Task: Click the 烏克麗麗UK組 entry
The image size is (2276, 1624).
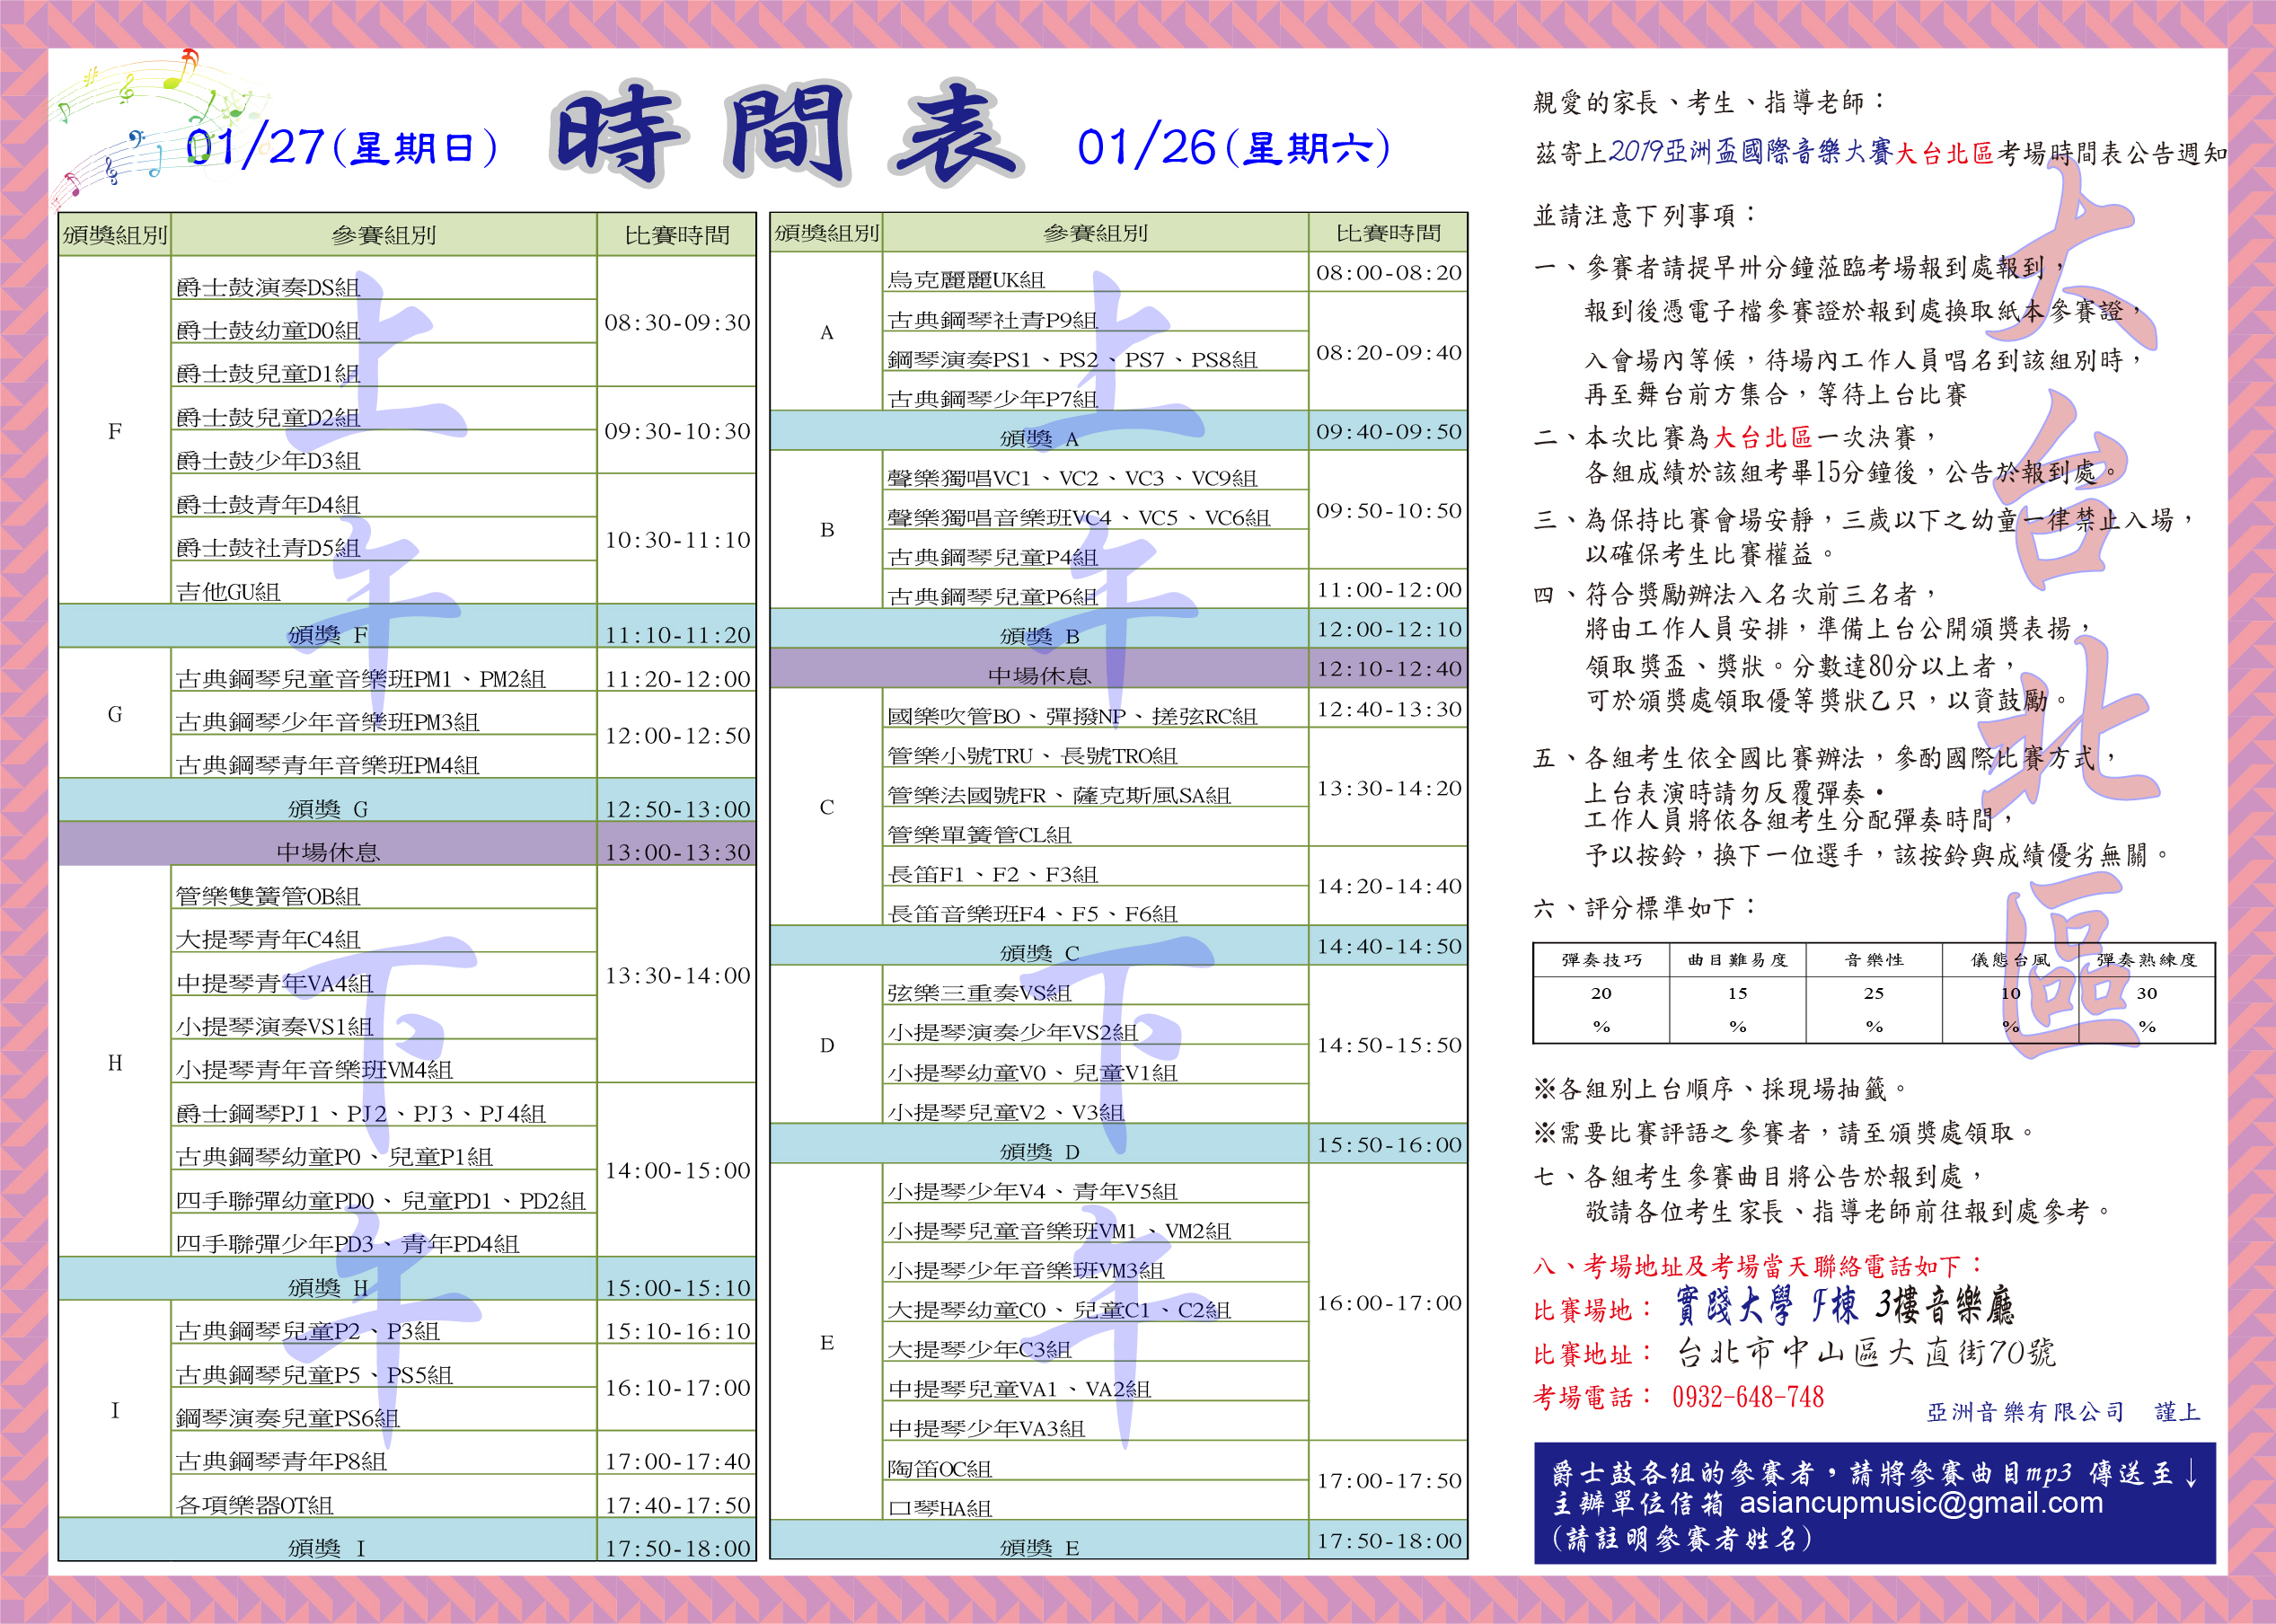Action: [966, 280]
